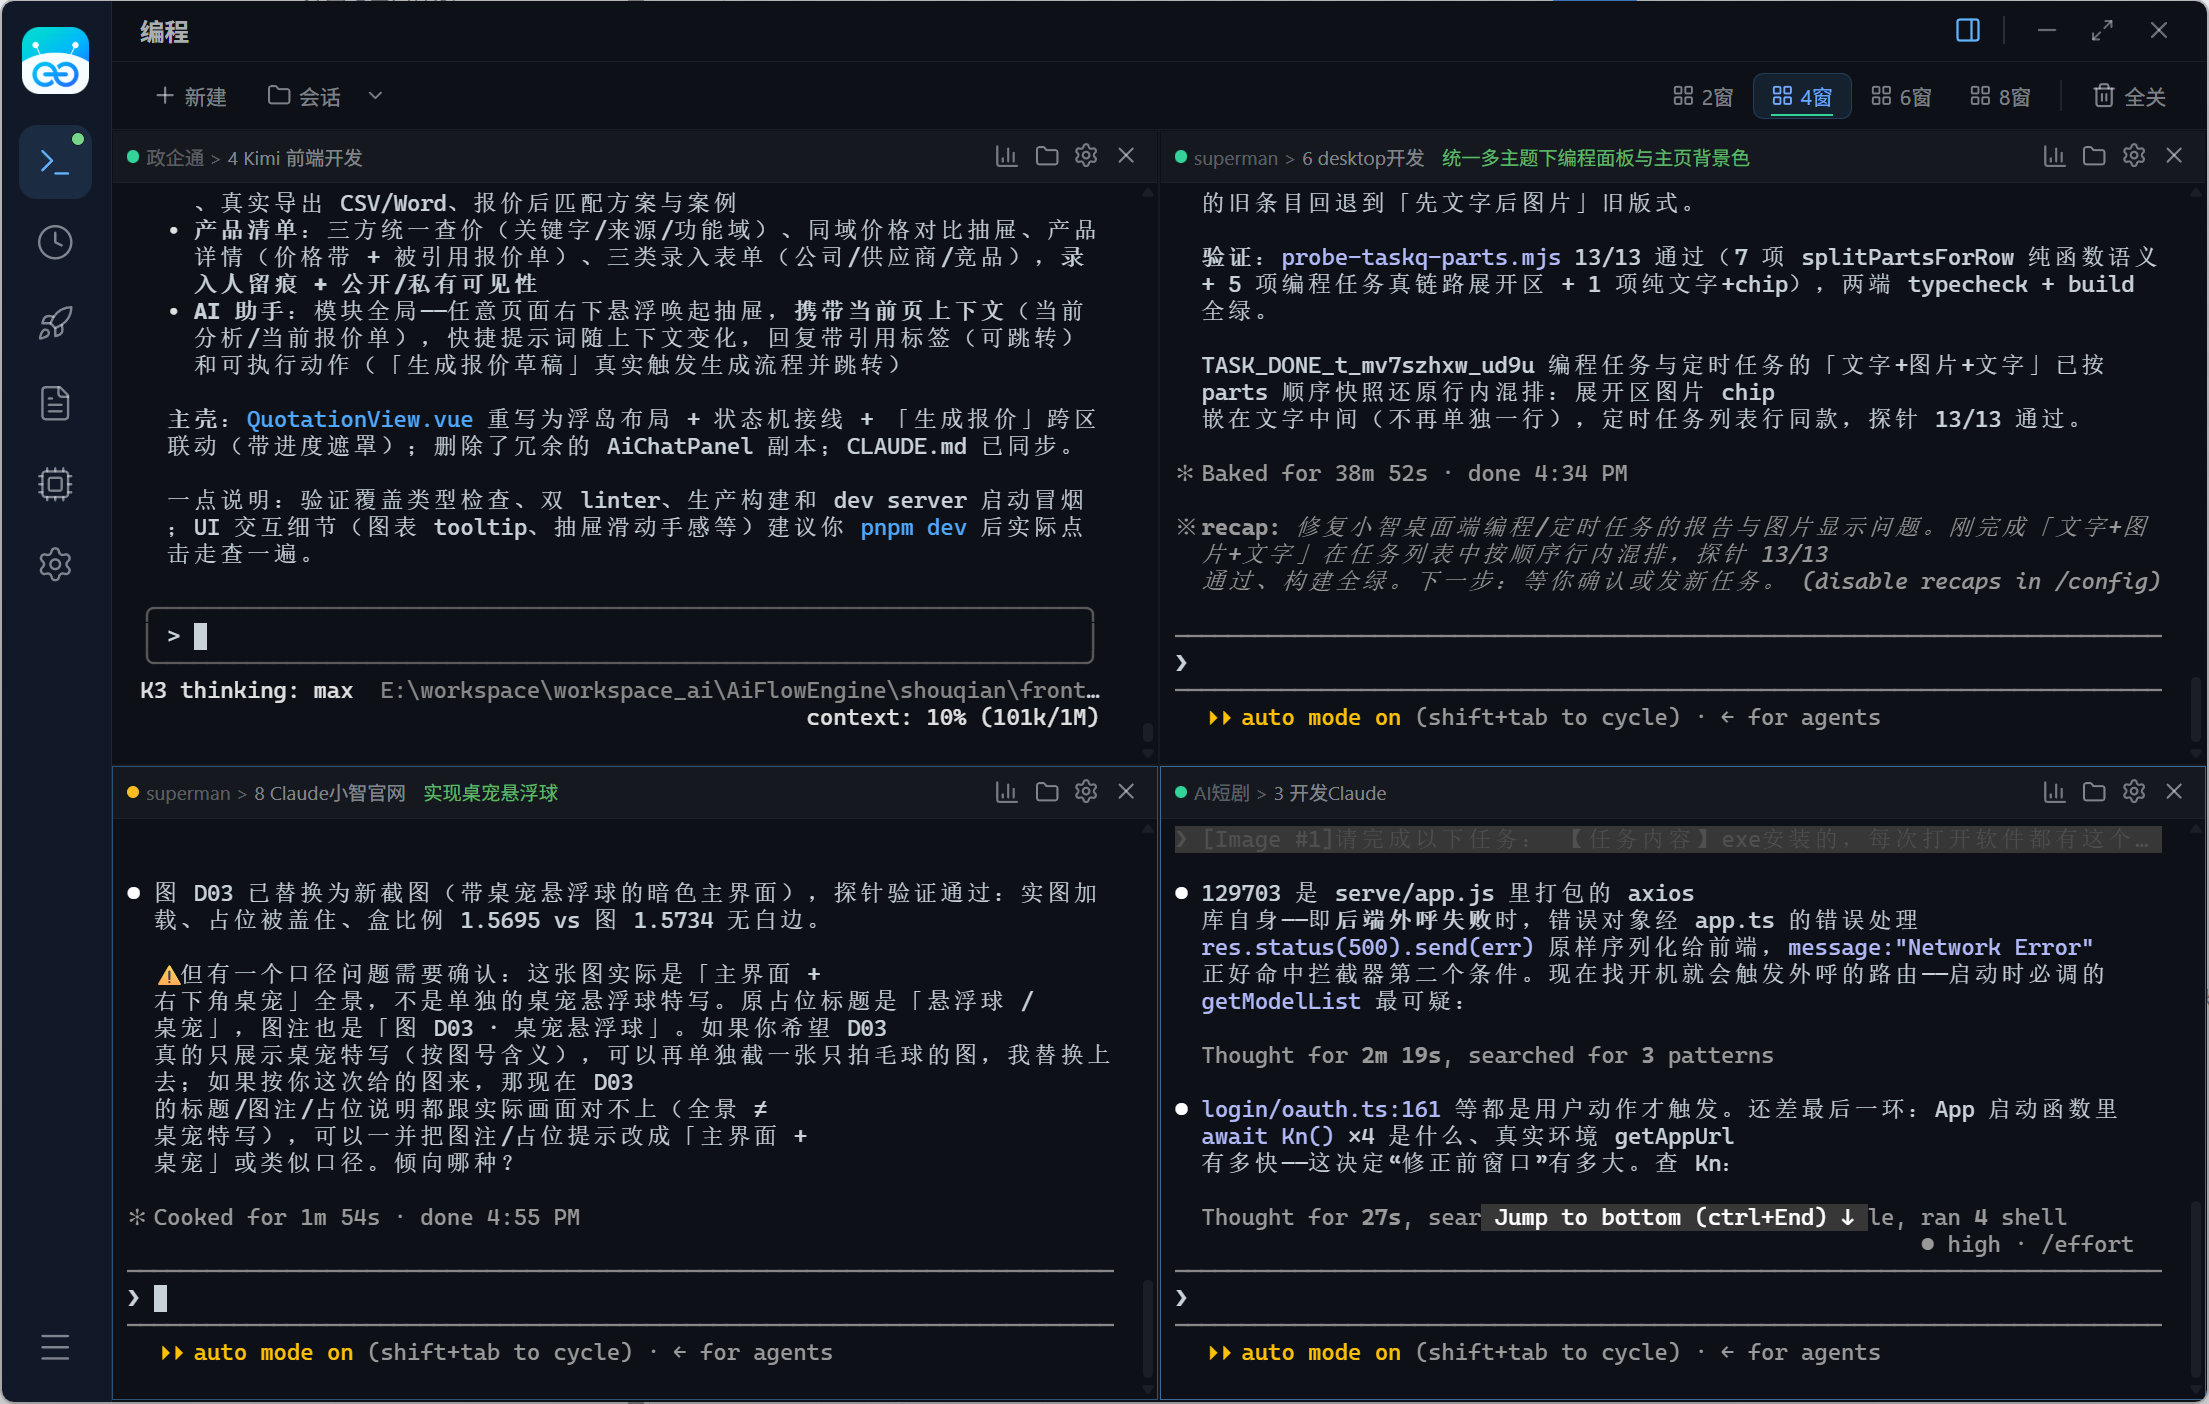Image resolution: width=2209 pixels, height=1404 pixels.
Task: Close the 3 开发Claude pane
Action: (x=2174, y=792)
